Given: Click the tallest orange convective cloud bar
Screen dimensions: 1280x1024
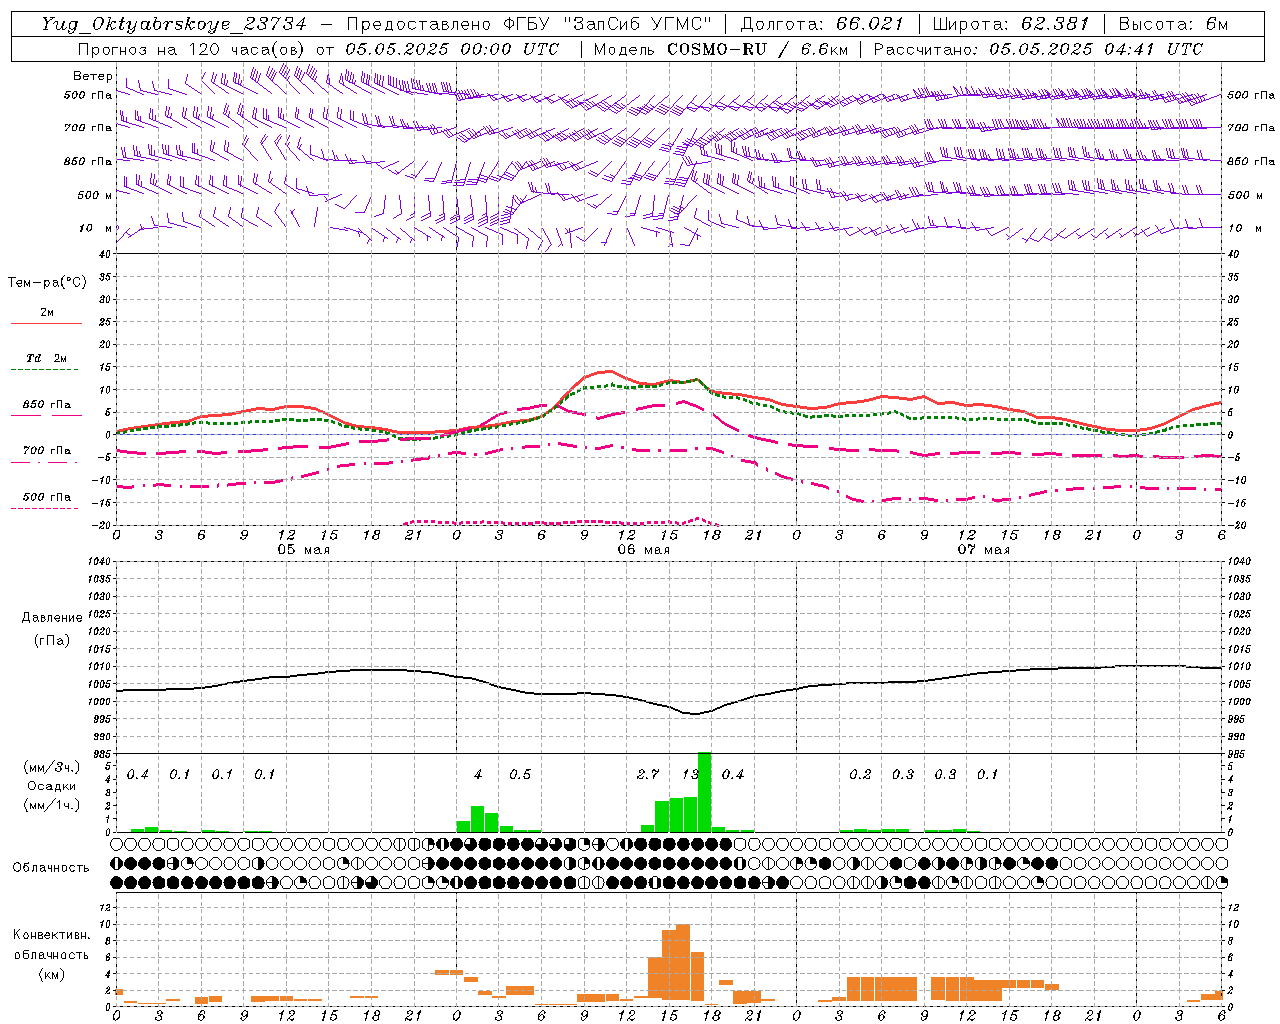Looking at the screenshot, I should pyautogui.click(x=683, y=964).
